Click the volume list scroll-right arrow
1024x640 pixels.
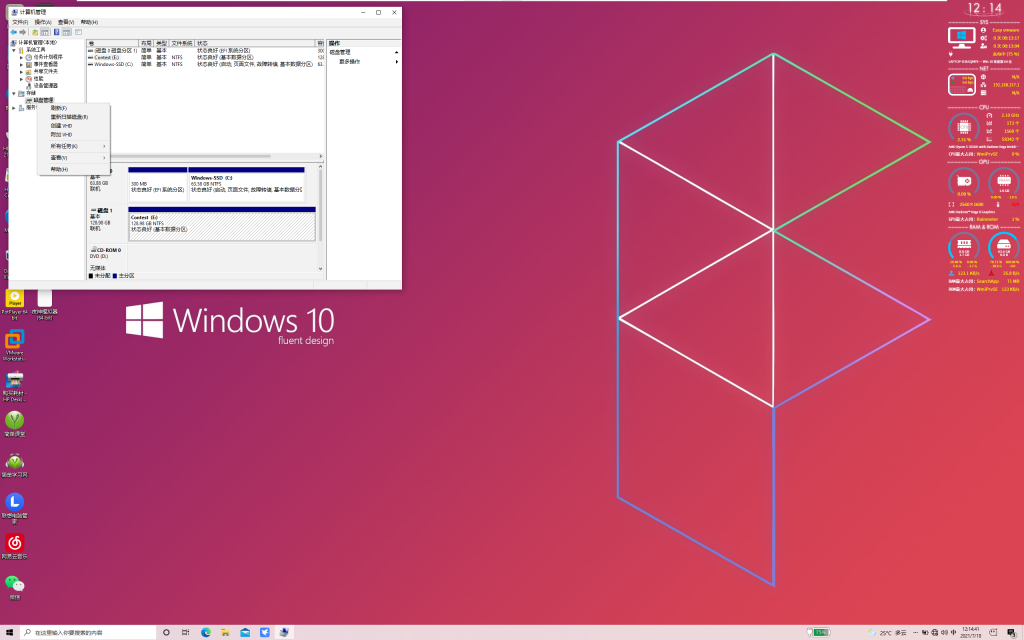click(320, 156)
